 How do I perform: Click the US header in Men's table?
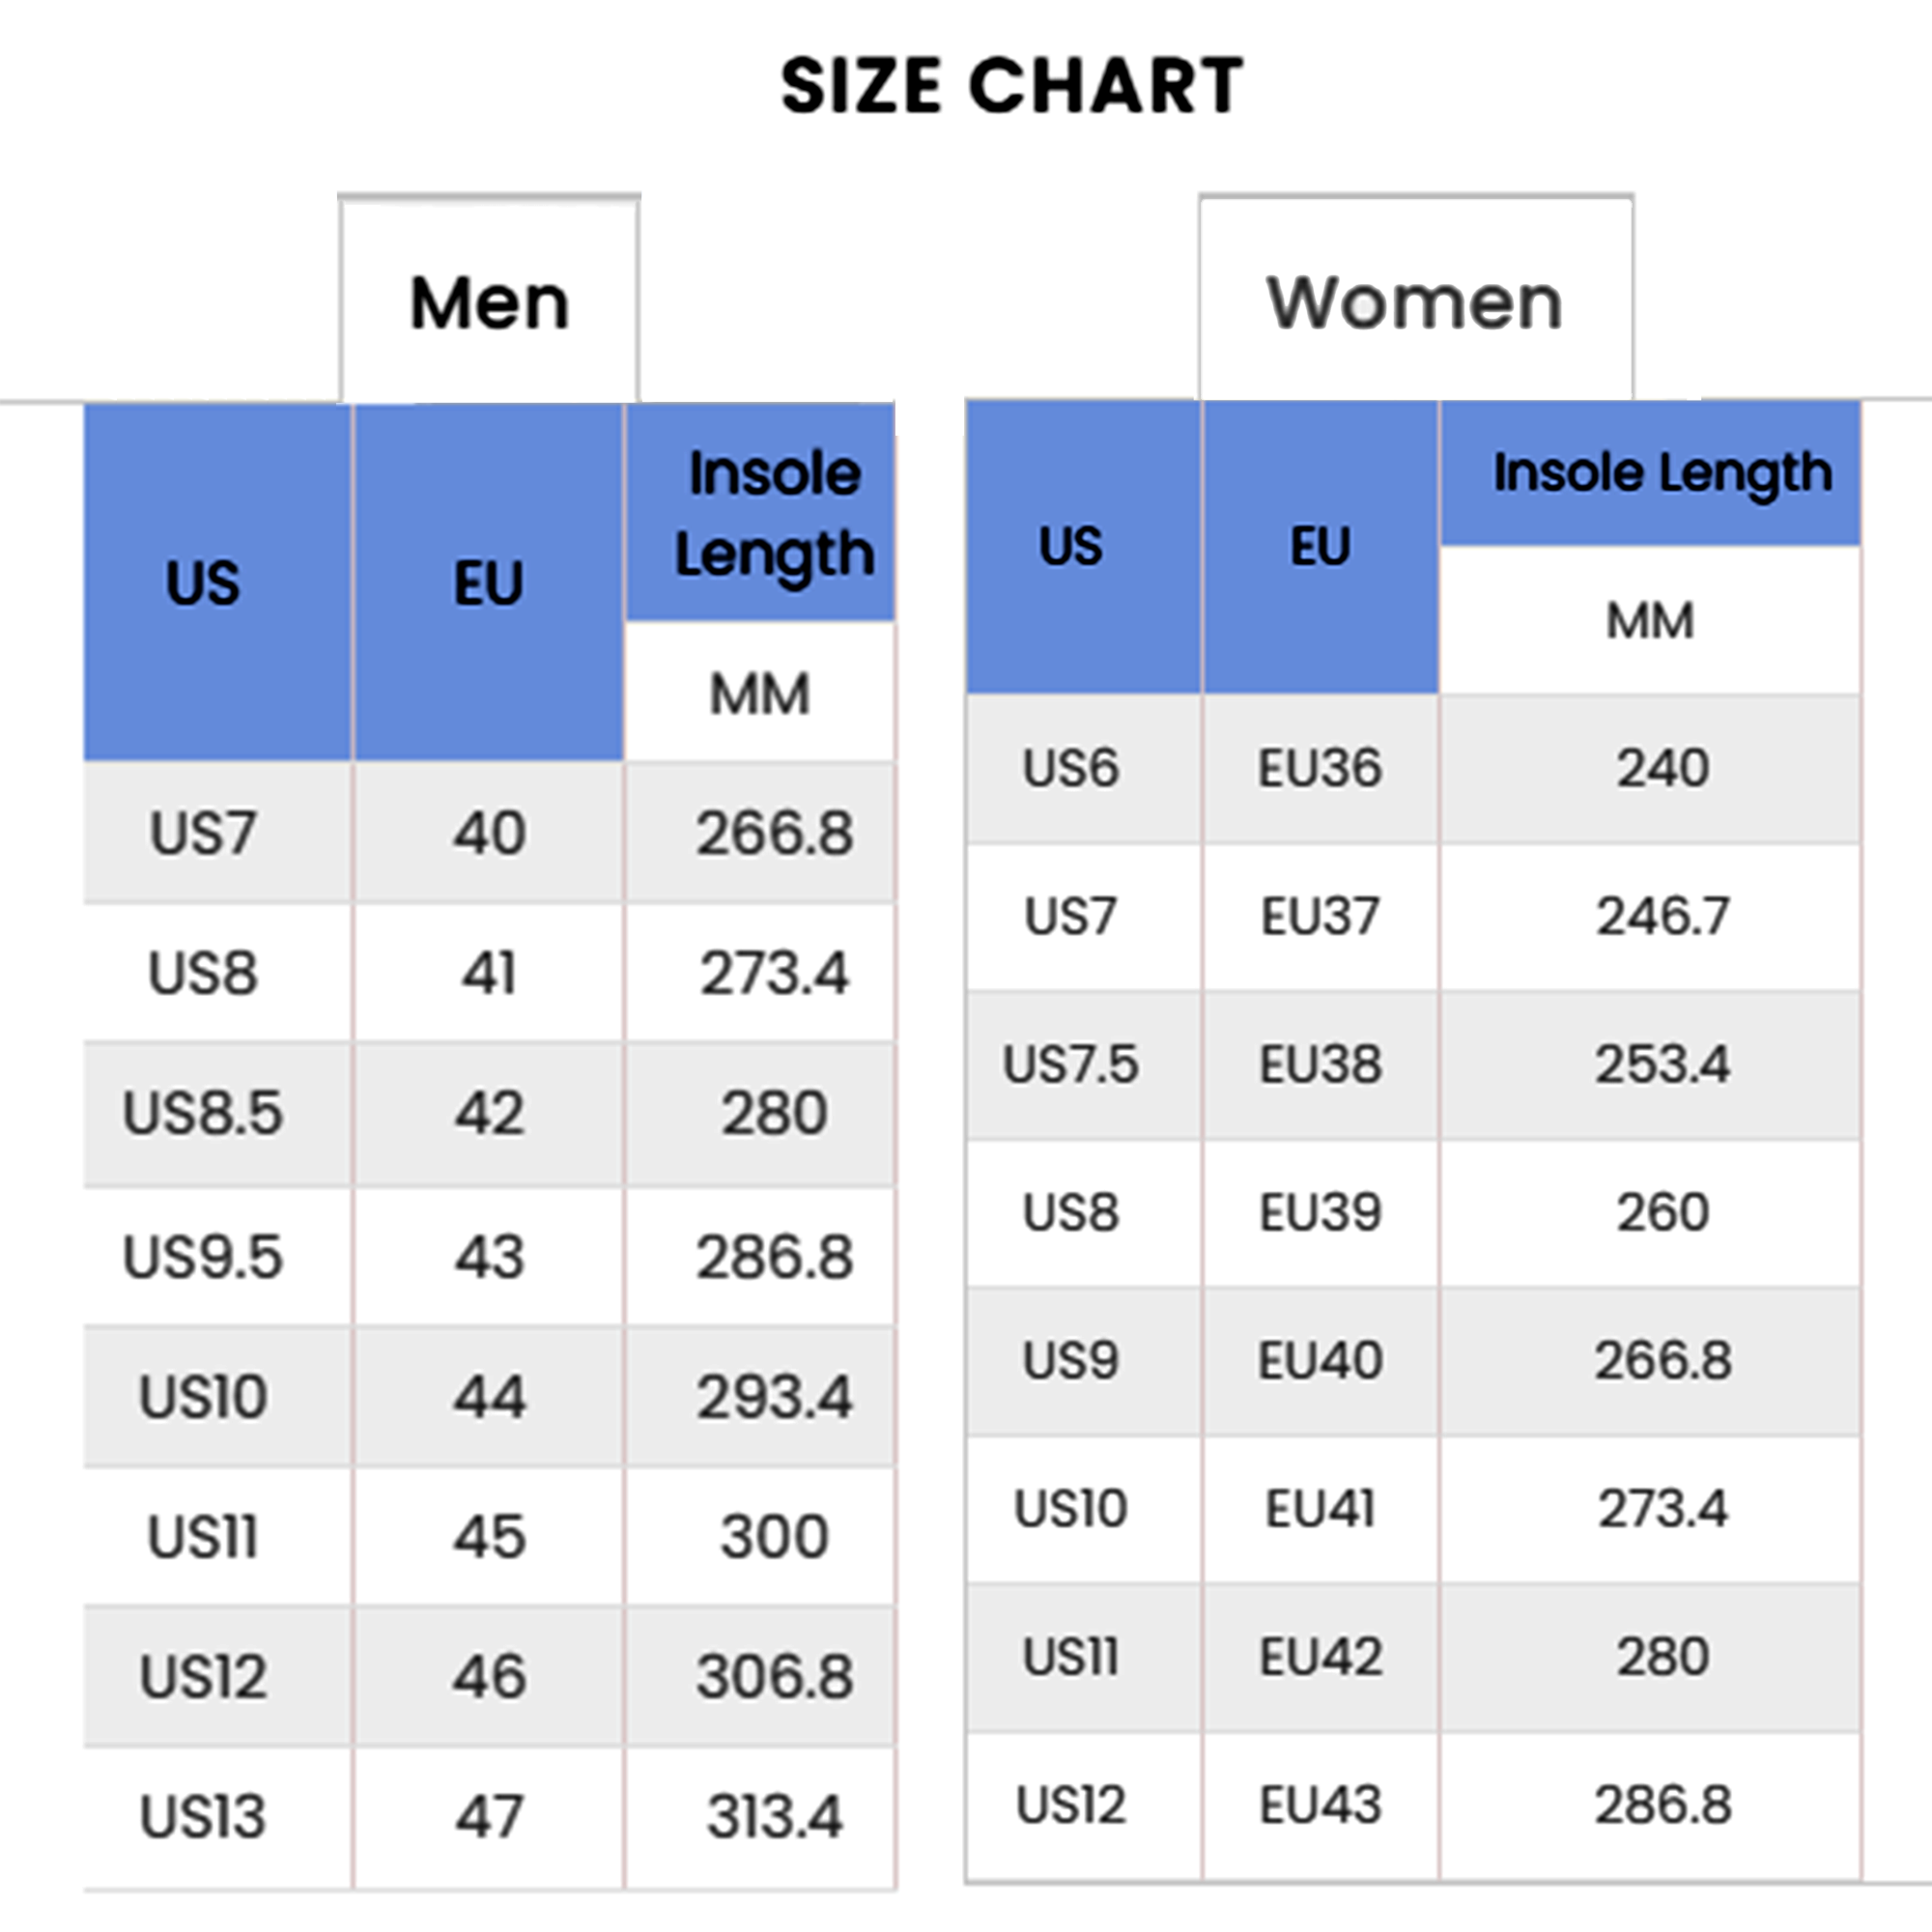[203, 583]
